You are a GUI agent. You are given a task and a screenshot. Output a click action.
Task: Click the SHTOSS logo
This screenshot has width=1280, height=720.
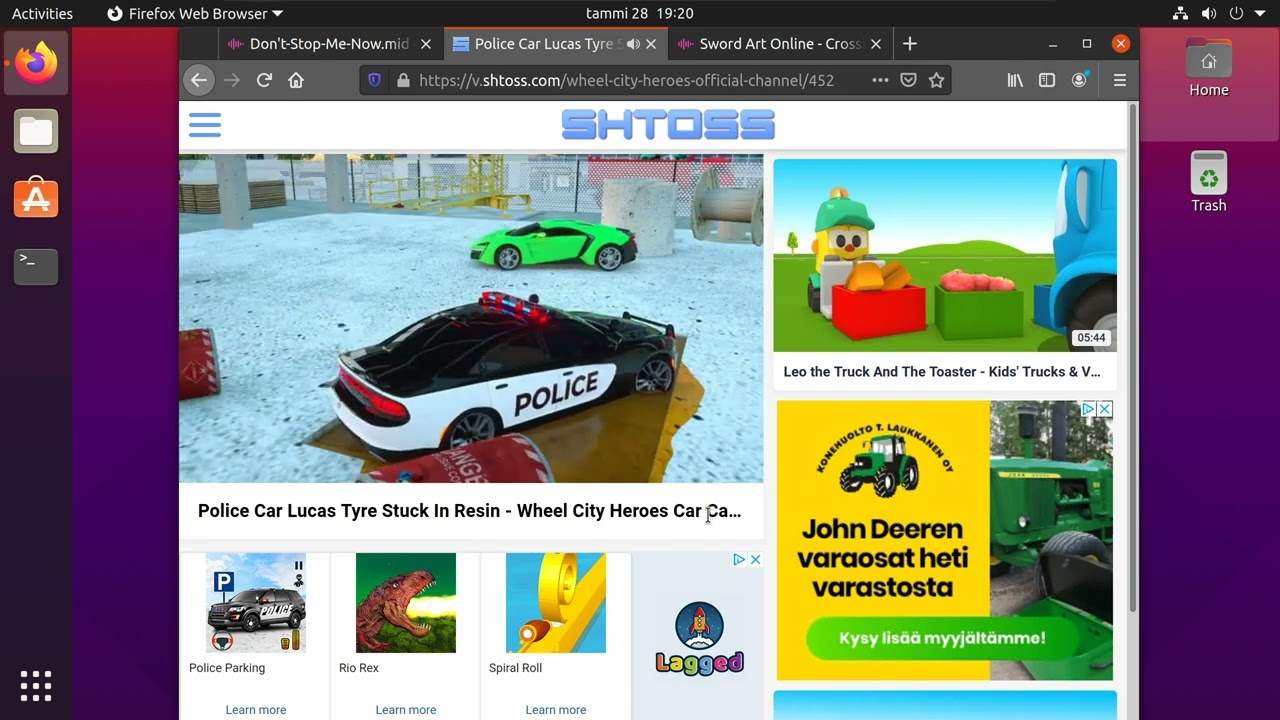668,125
